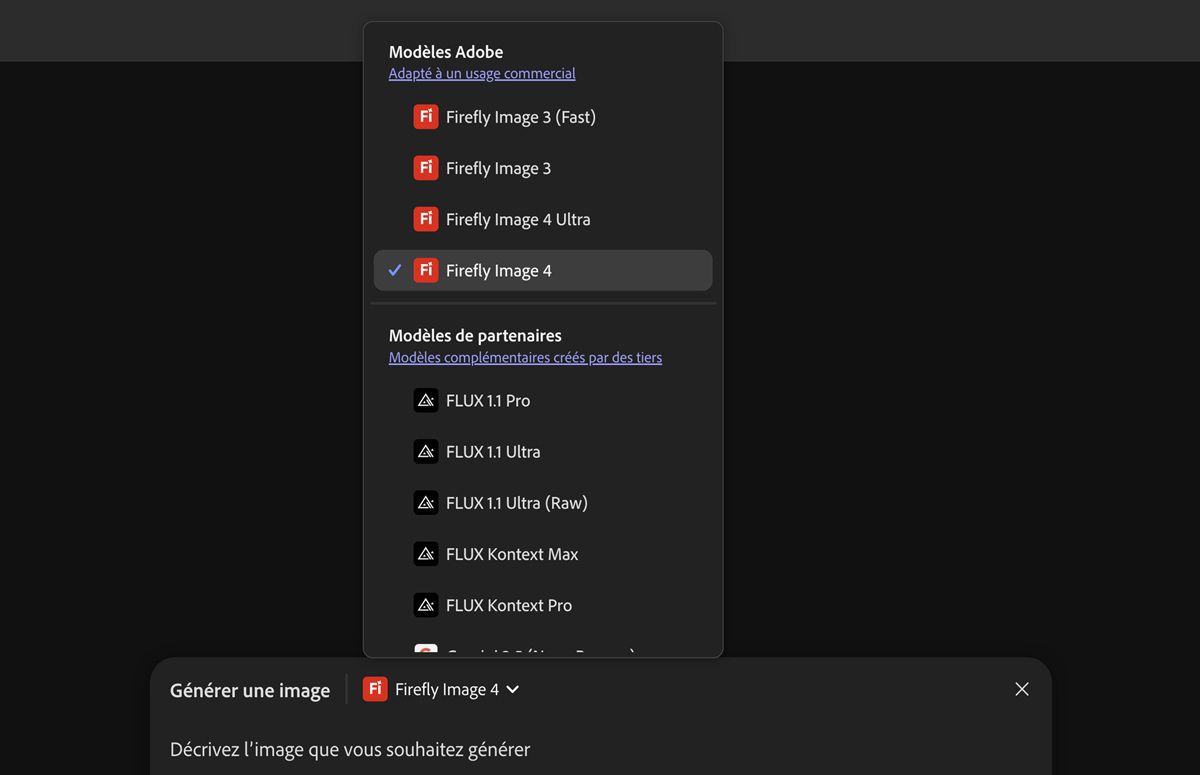Screen dimensions: 1200x775
Task: Pick the FLUX Kontext Pro model
Action: [x=509, y=605]
